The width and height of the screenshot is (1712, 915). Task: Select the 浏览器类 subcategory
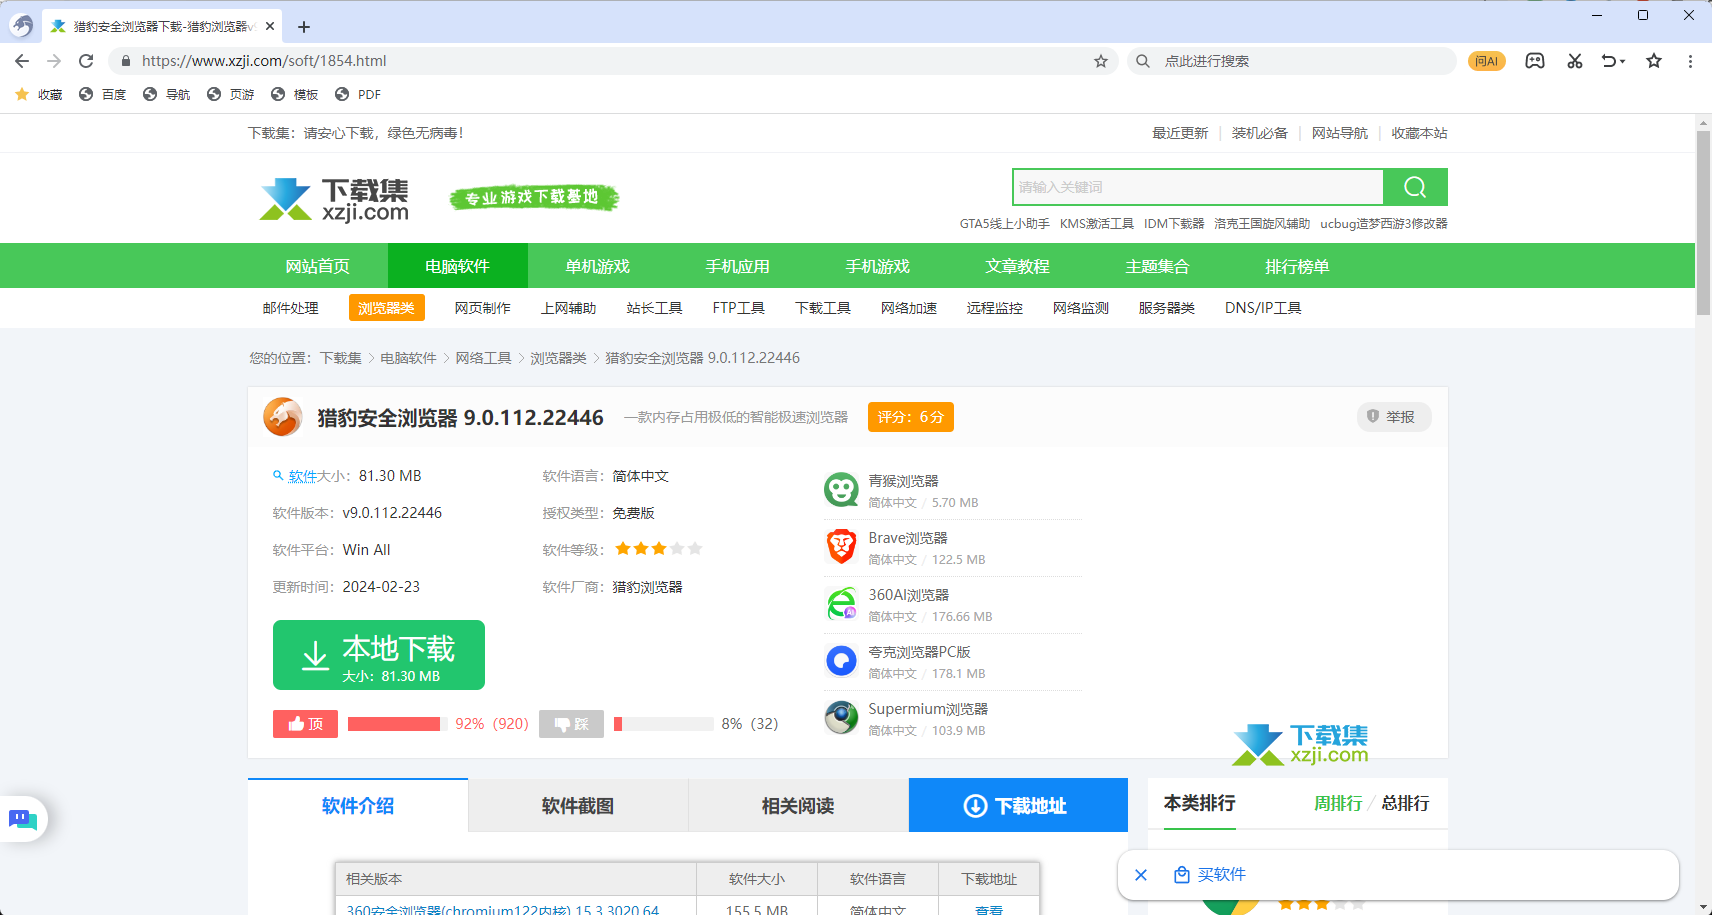click(x=386, y=308)
